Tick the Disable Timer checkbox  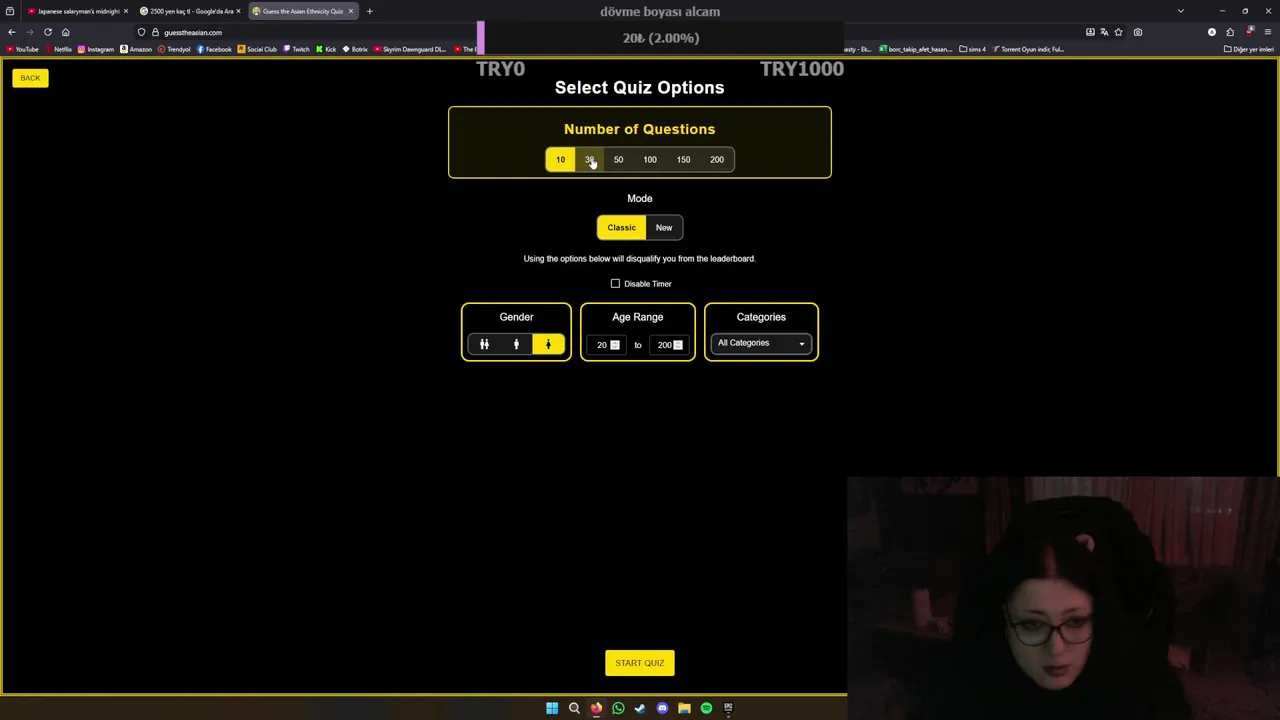coord(615,284)
